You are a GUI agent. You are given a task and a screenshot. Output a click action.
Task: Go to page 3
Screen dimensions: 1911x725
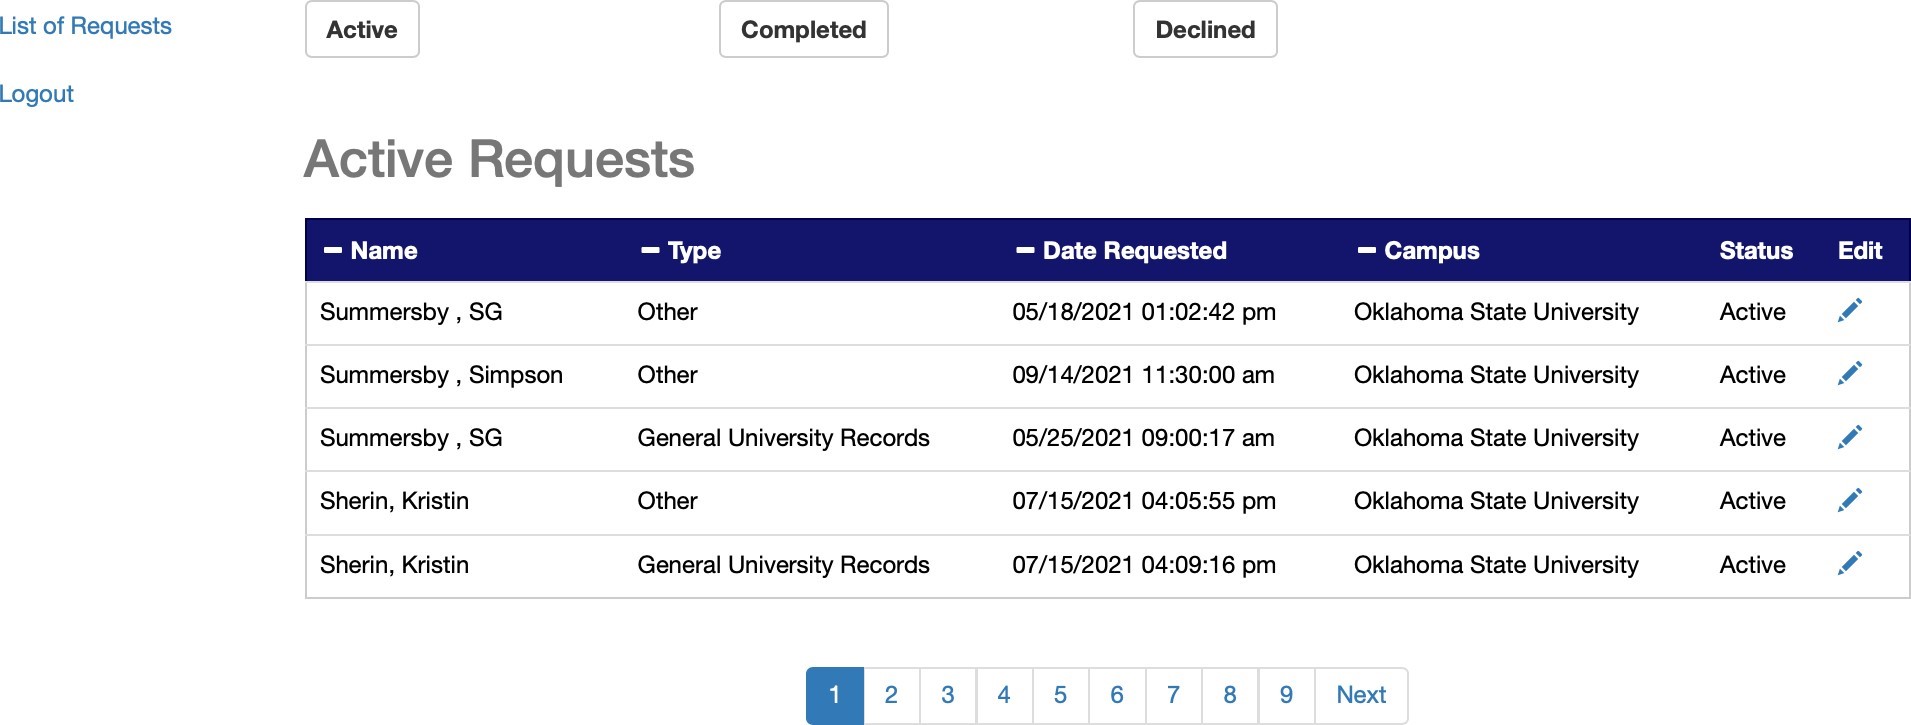(948, 695)
